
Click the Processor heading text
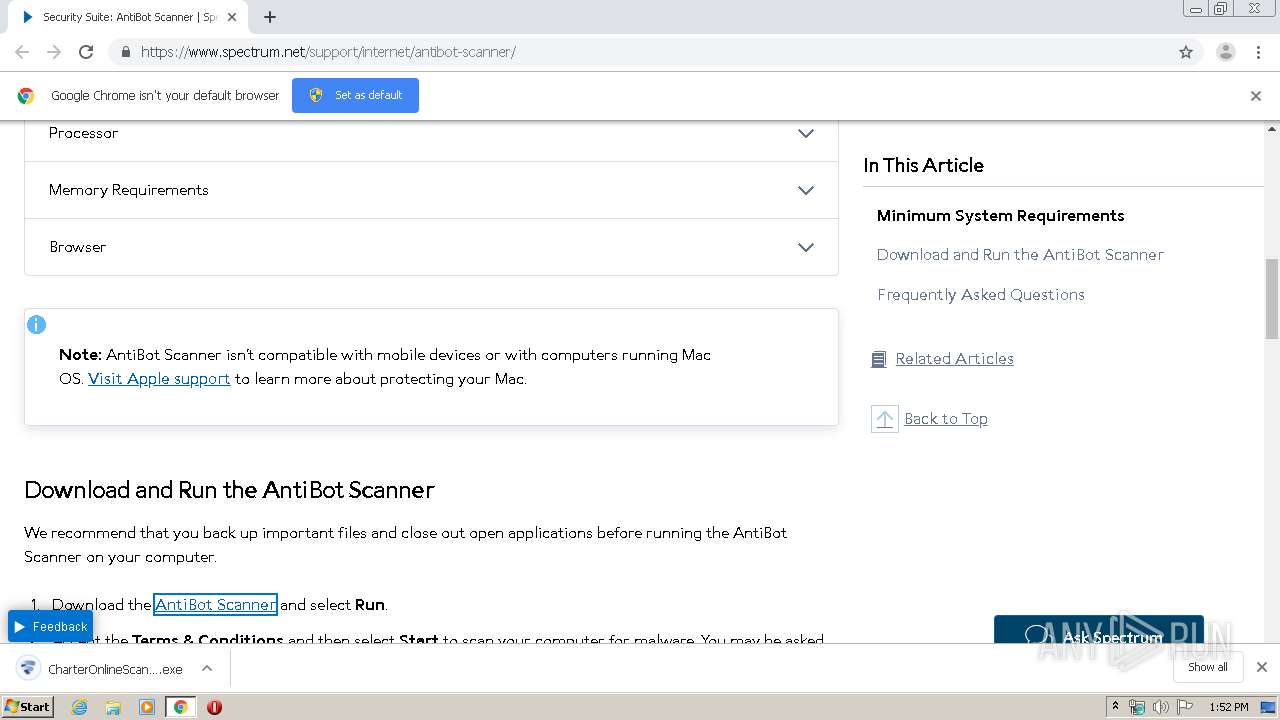(x=83, y=133)
